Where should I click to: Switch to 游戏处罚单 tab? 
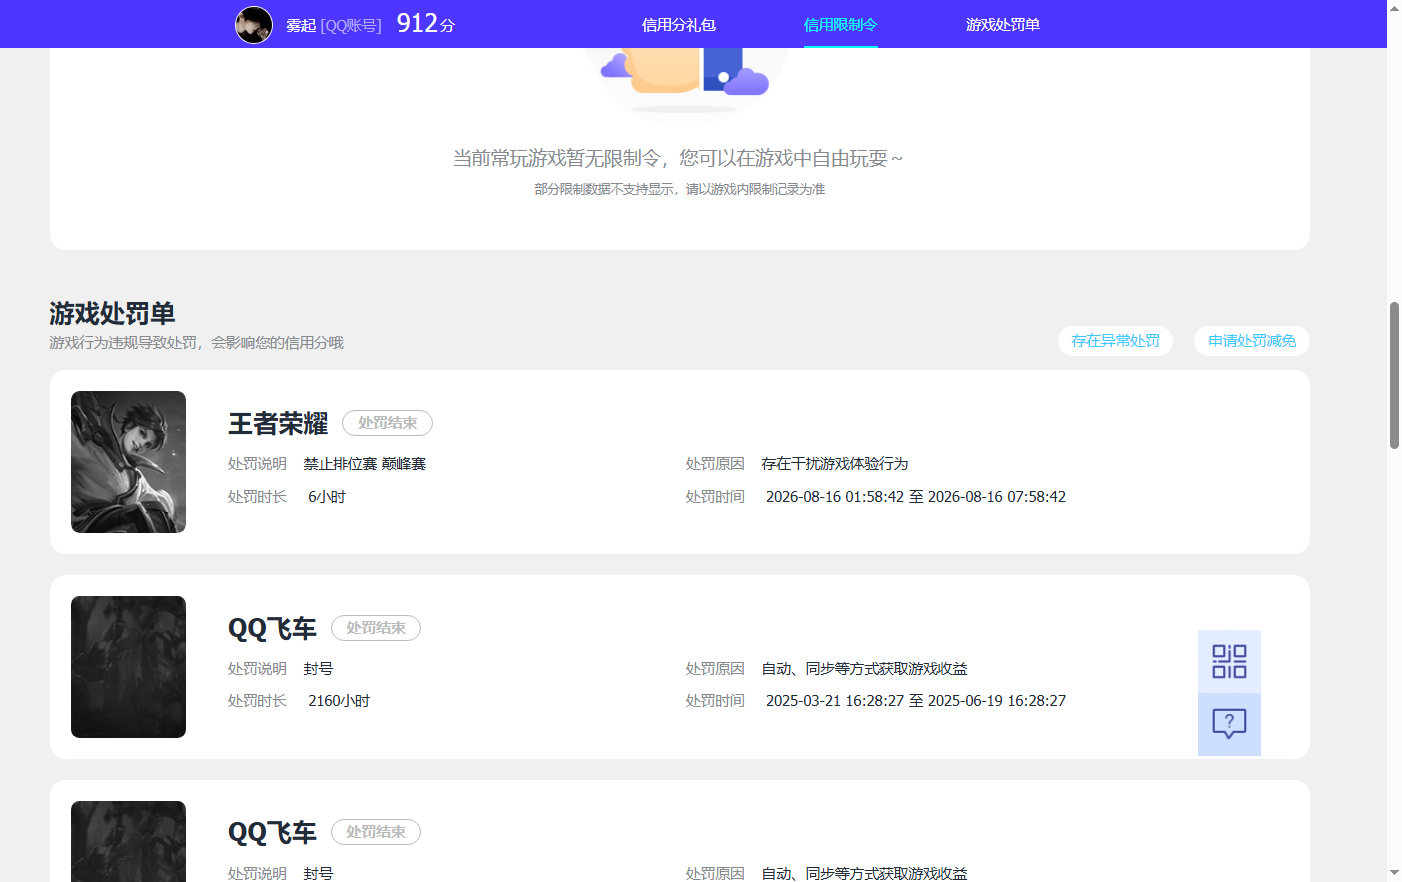point(1003,25)
